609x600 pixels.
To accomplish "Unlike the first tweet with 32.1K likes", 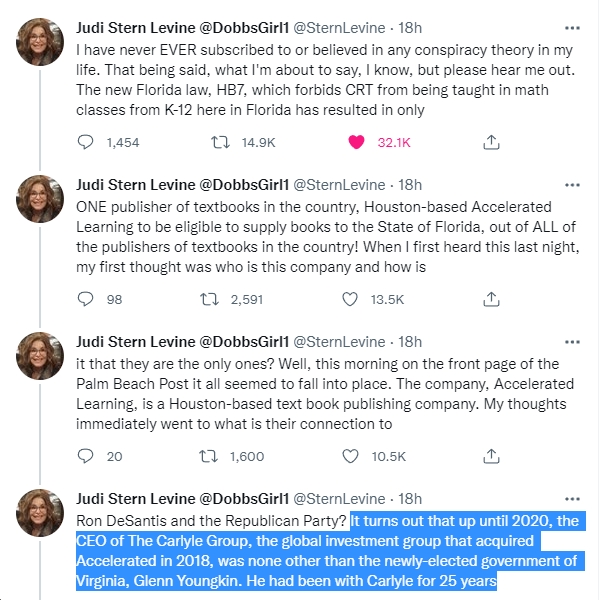I will coord(356,142).
